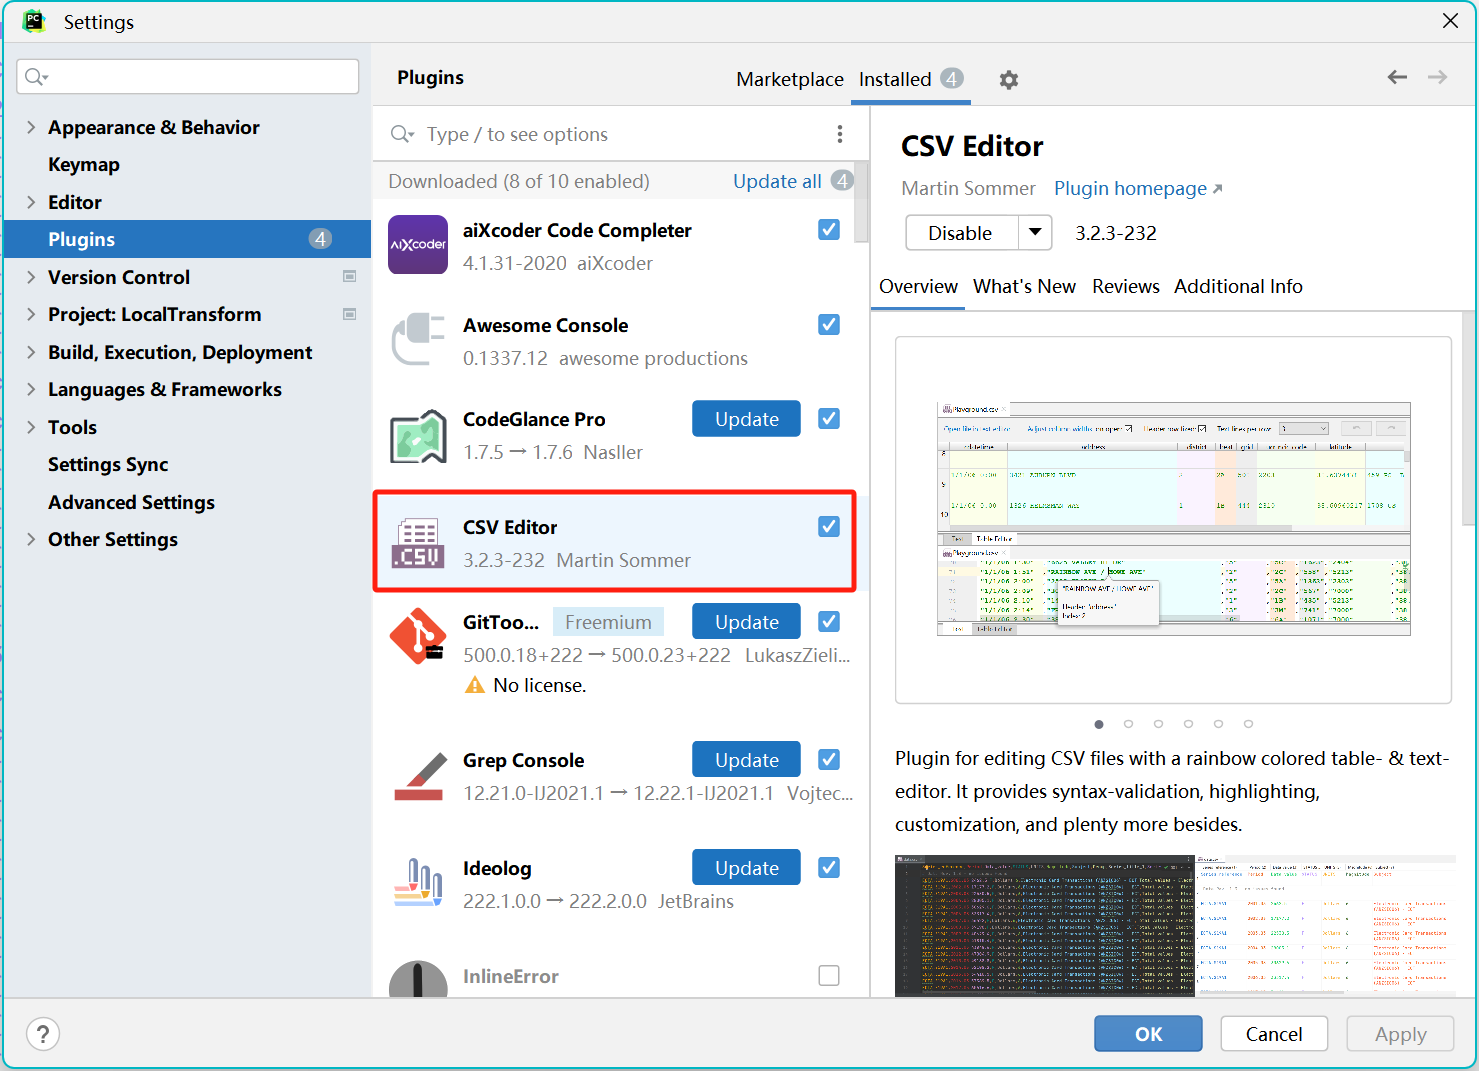Enable the InlineError plugin checkbox
This screenshot has height=1071, width=1479.
pos(829,976)
